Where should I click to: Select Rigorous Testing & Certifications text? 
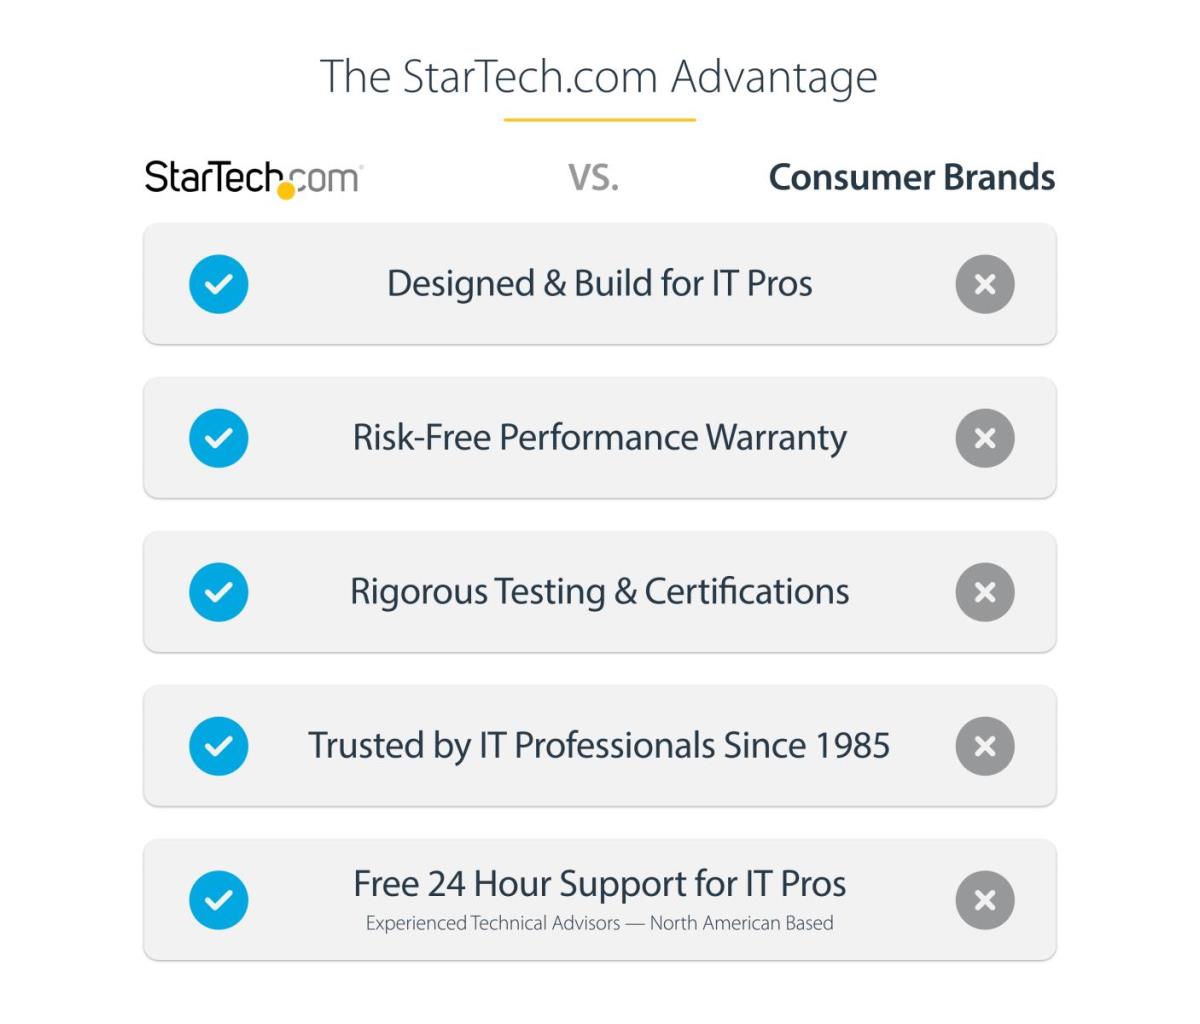600,592
